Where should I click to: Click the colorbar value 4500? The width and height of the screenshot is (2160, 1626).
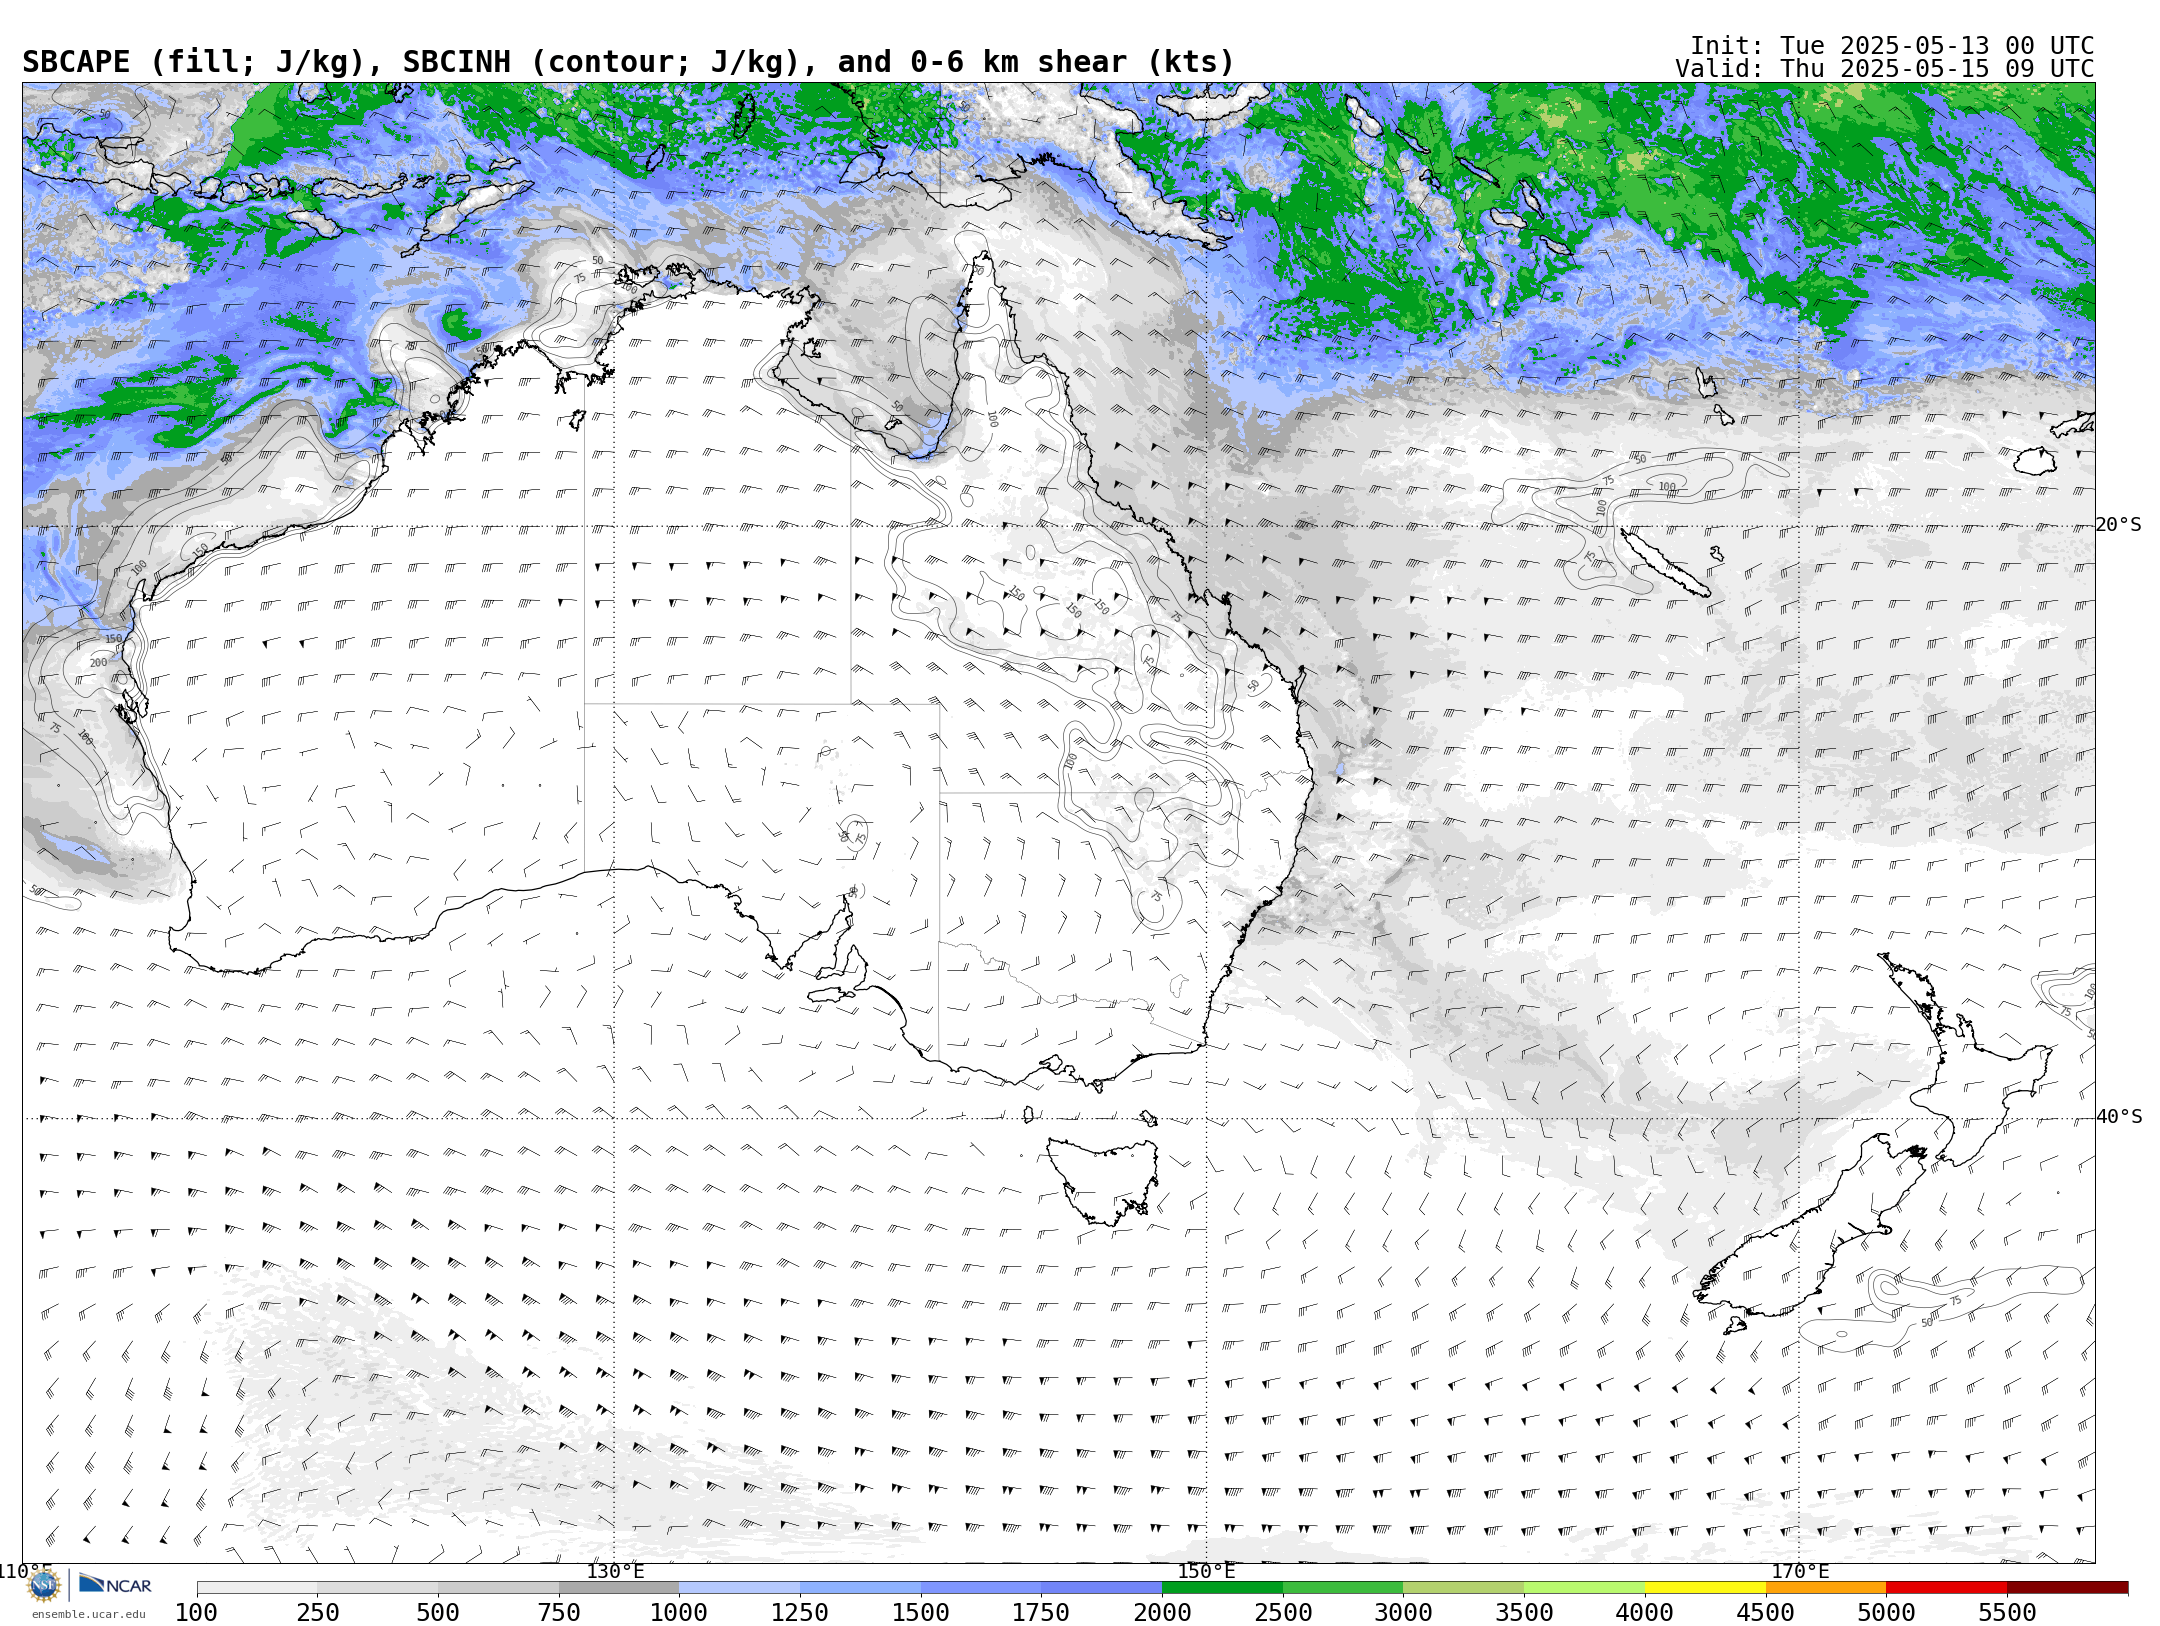click(x=1765, y=1612)
